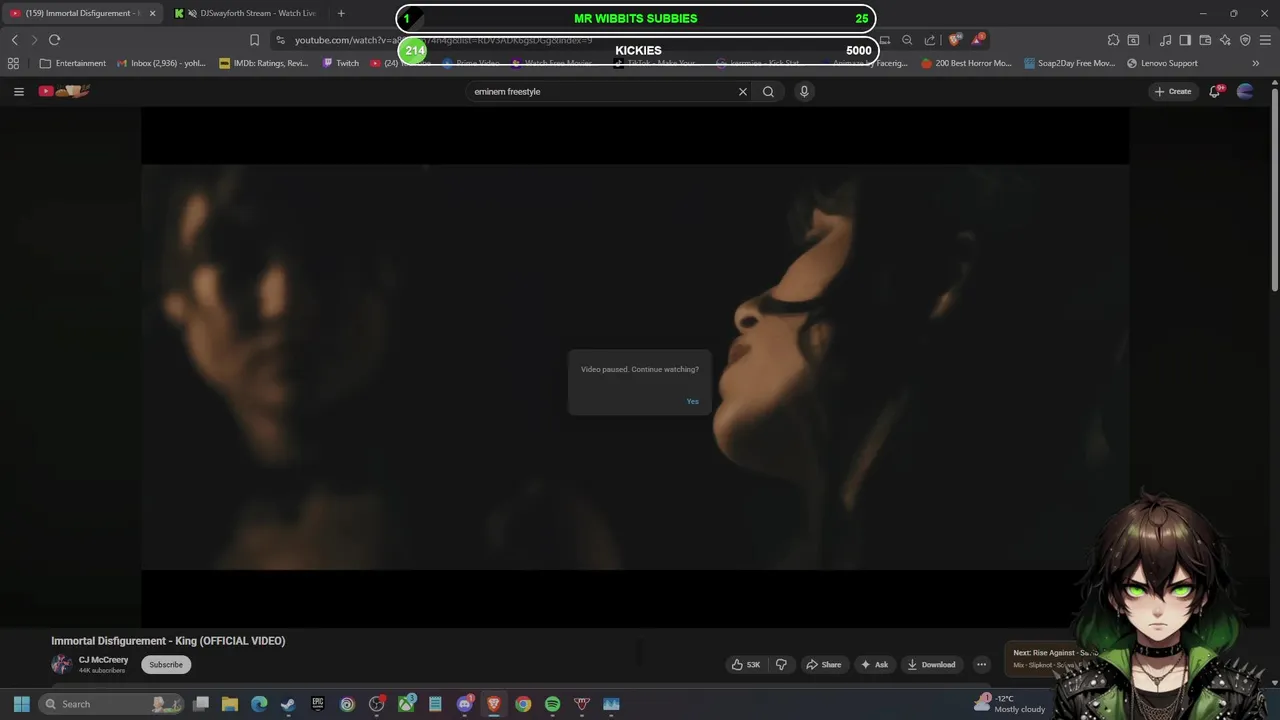Click Yes to continue watching
The height and width of the screenshot is (720, 1280).
pos(692,401)
